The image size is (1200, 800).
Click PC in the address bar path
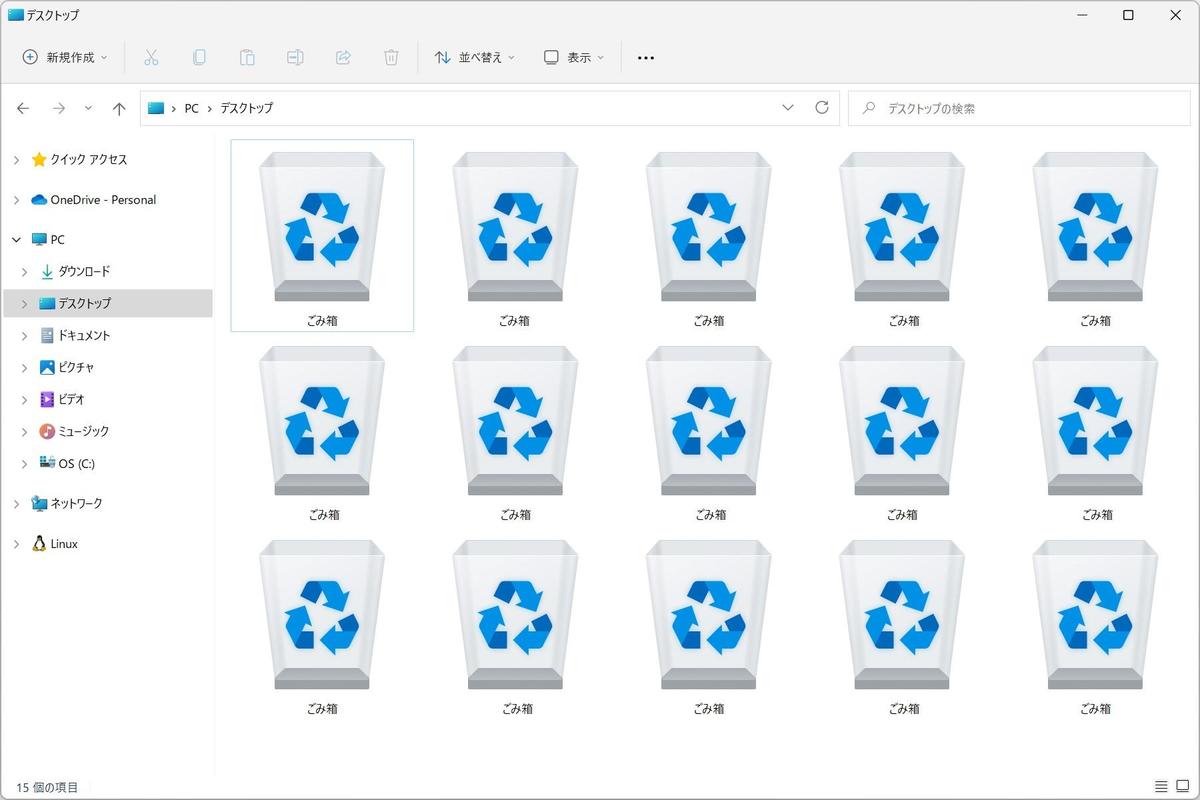(x=191, y=108)
